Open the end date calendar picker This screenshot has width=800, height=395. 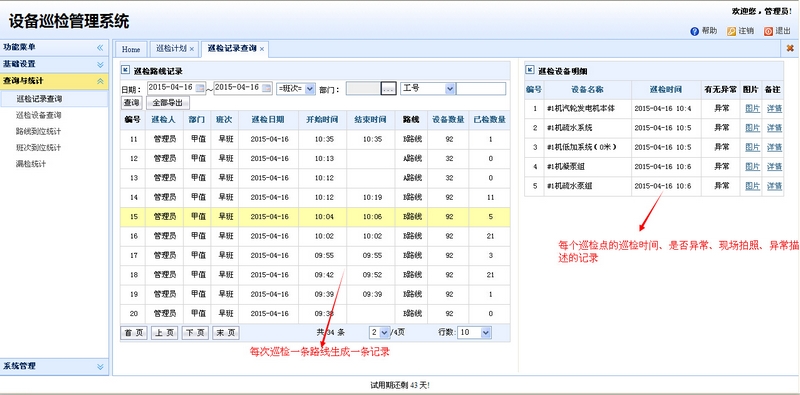[x=267, y=88]
